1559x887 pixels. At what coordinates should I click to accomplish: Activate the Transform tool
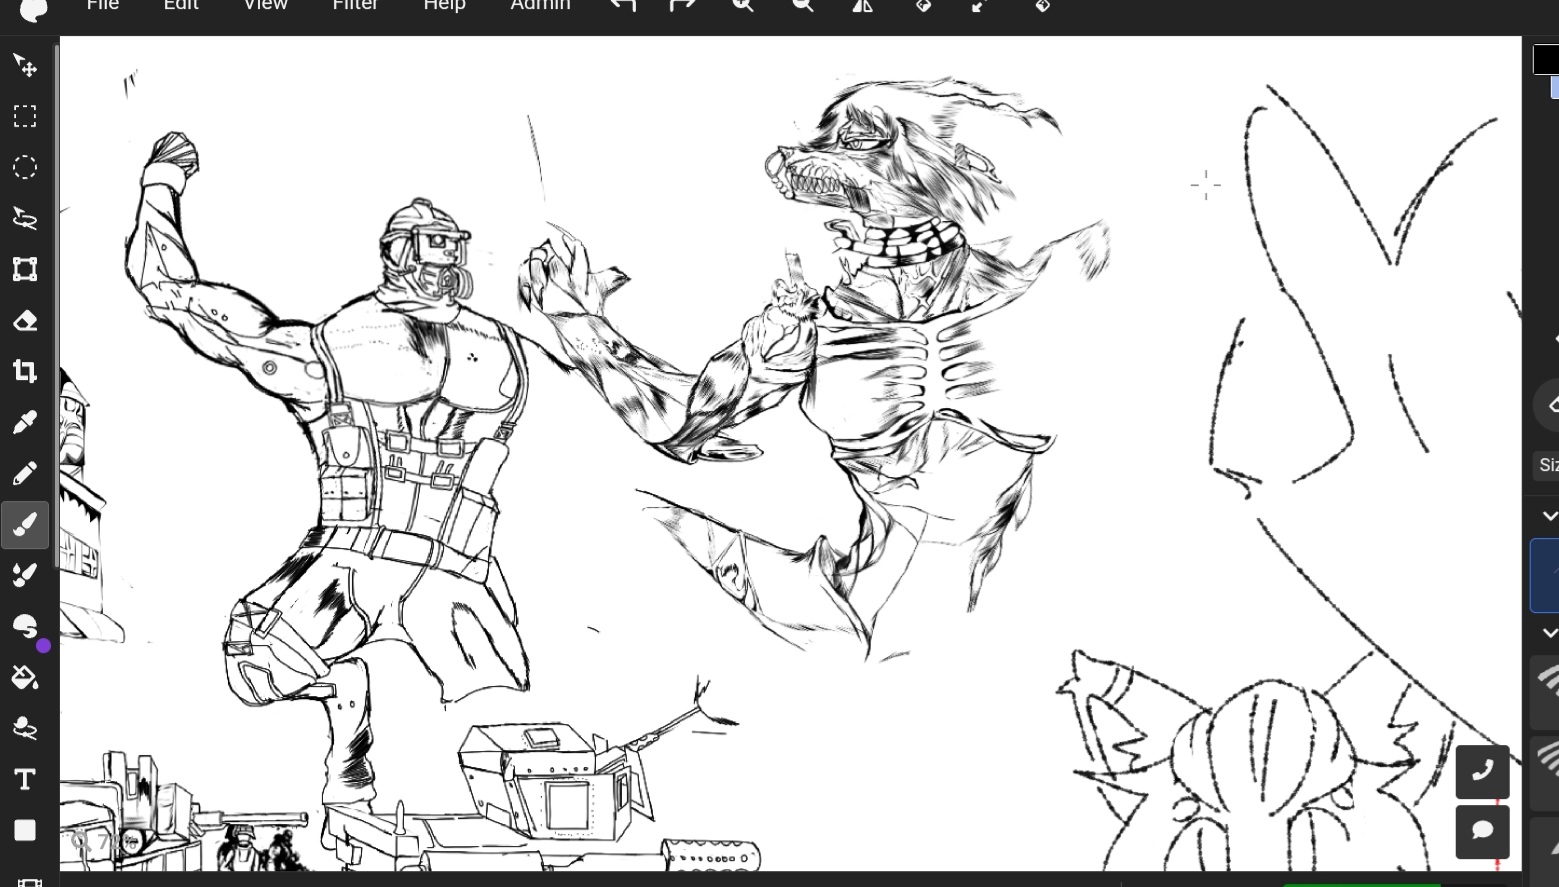click(x=25, y=269)
